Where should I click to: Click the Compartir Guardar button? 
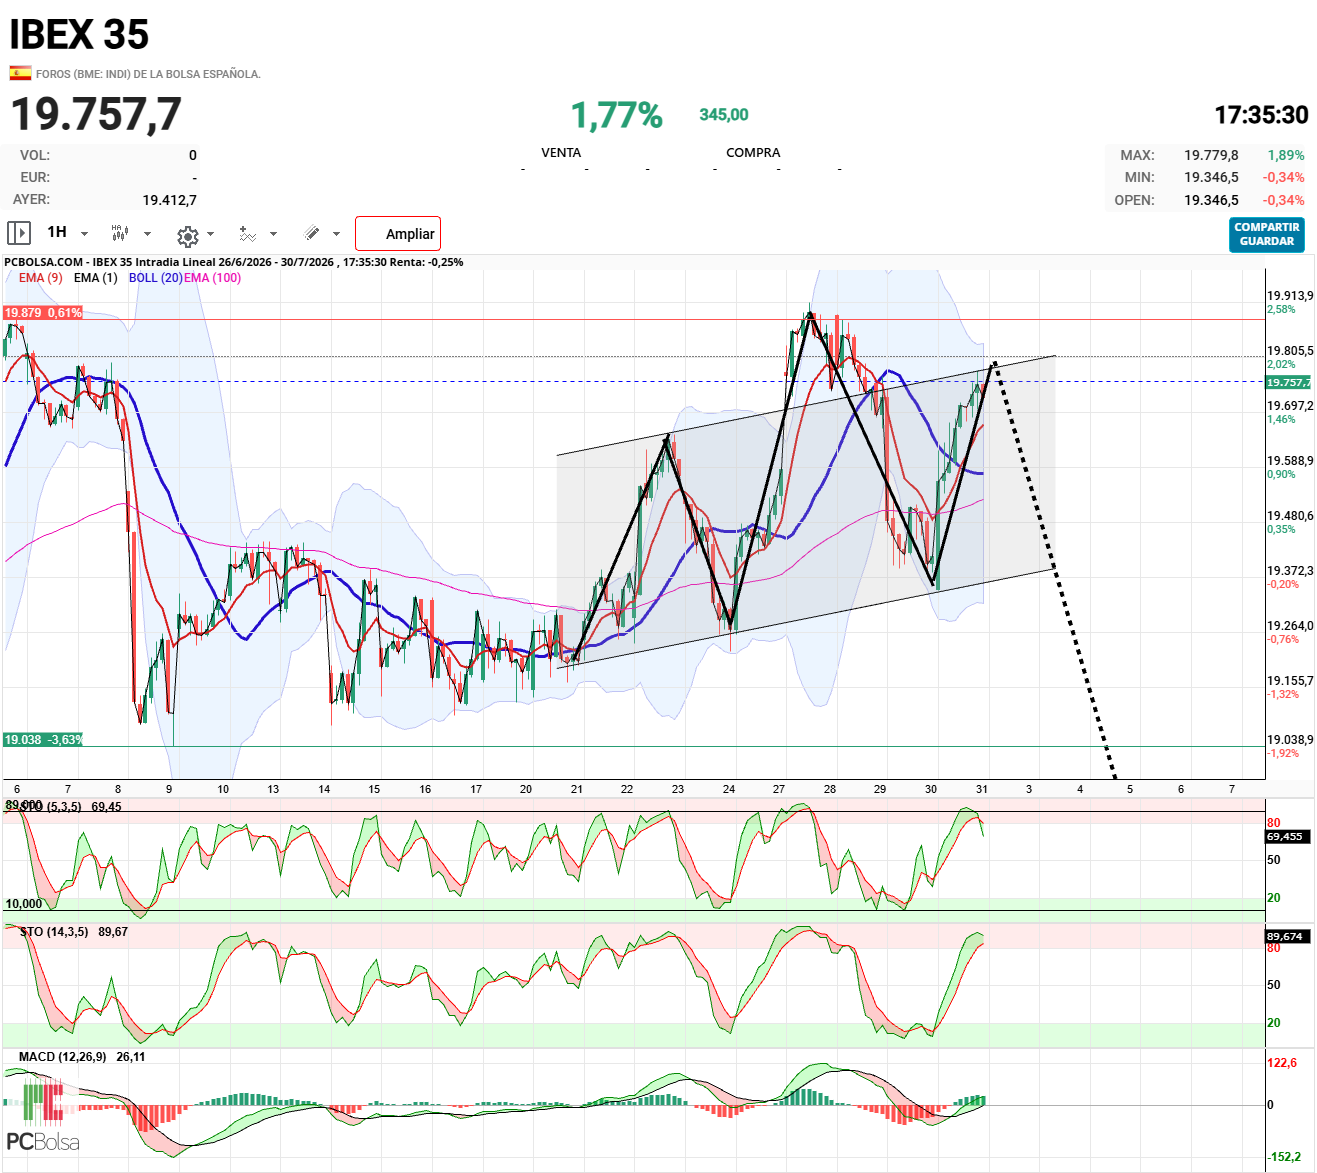(x=1267, y=235)
